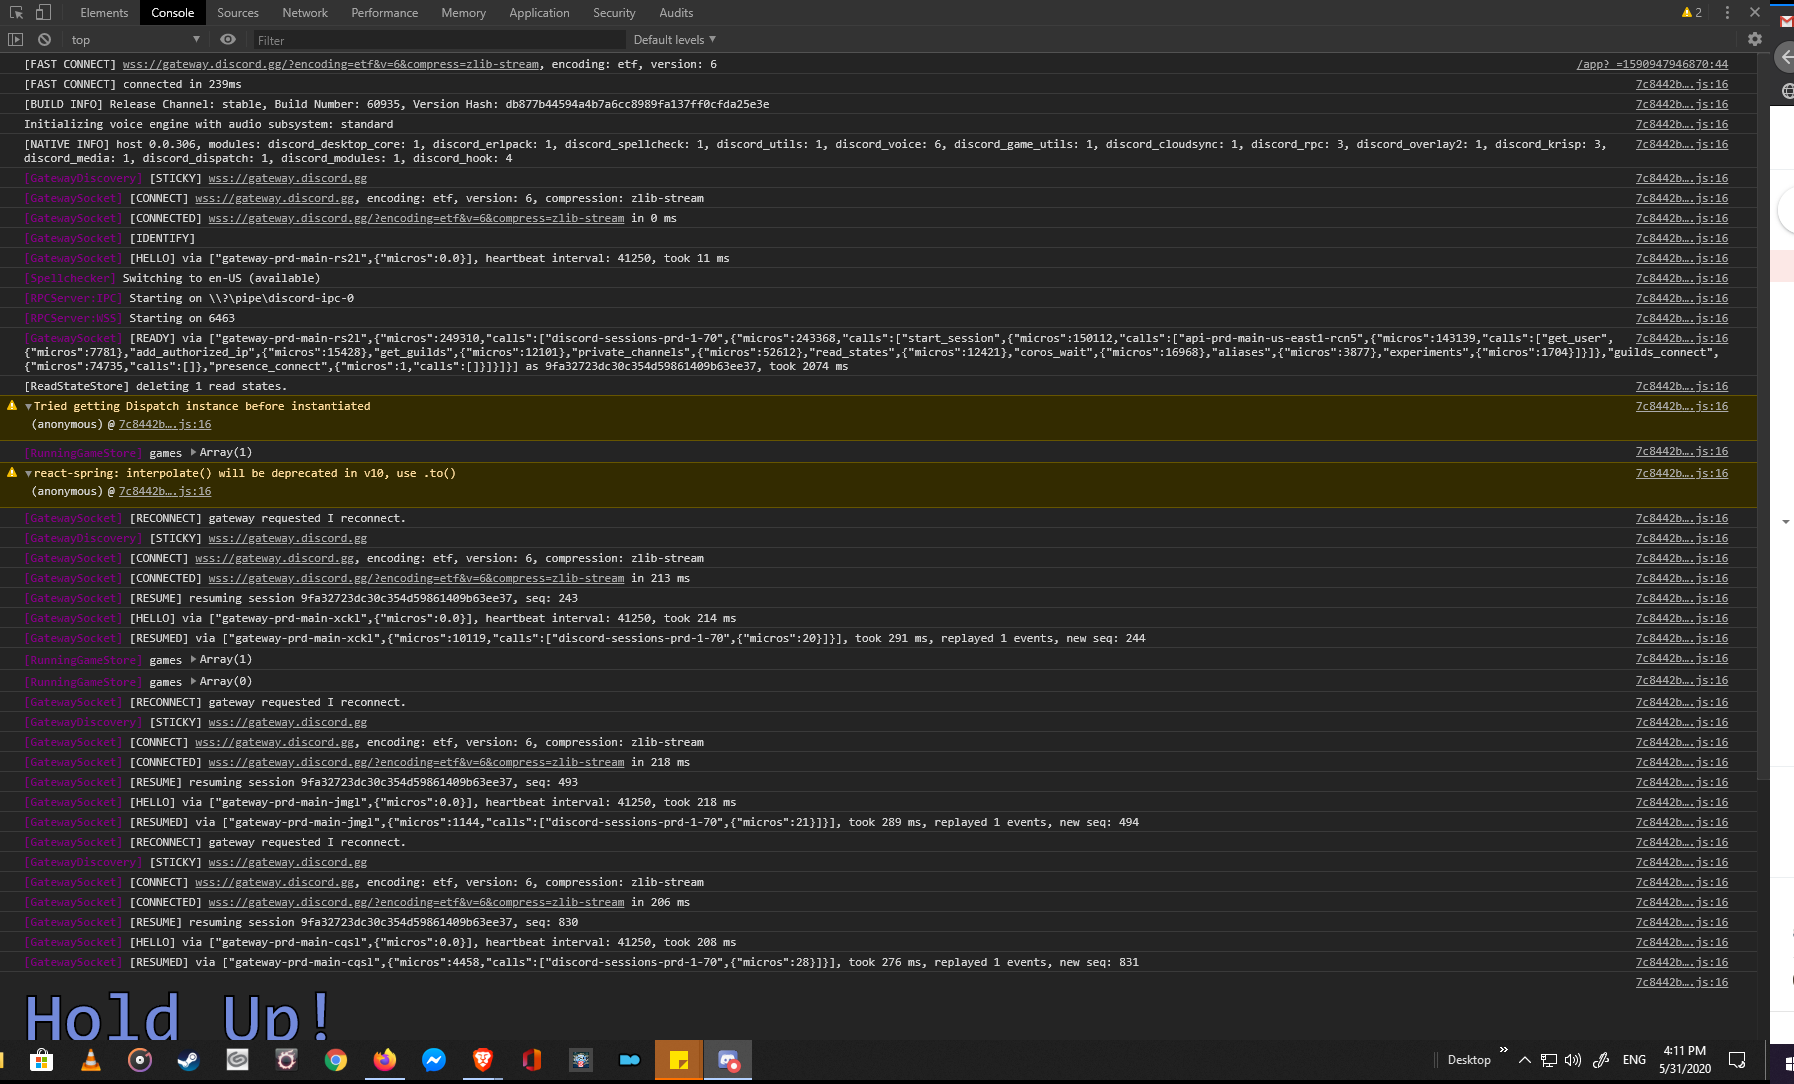Click the warnings count indicator

[1692, 13]
